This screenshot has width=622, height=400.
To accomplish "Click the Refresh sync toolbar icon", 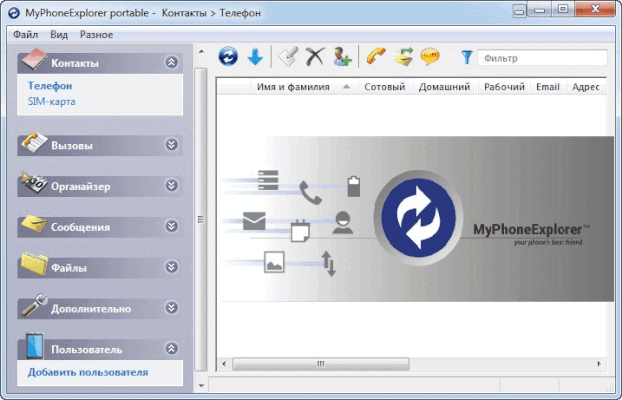I will (228, 56).
